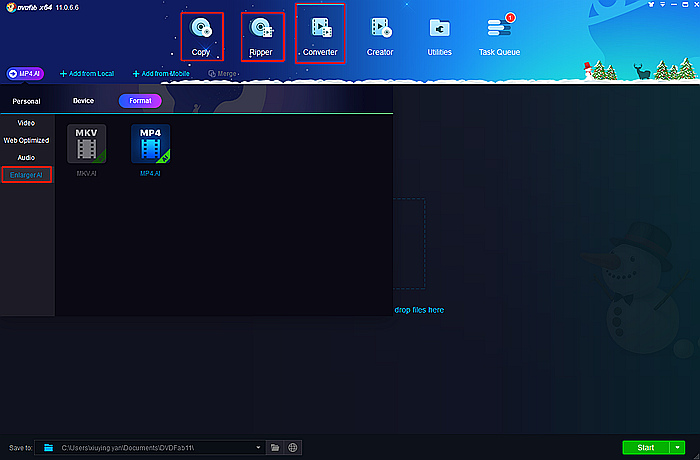700x460 pixels.
Task: Click Add from Local
Action: 86,74
